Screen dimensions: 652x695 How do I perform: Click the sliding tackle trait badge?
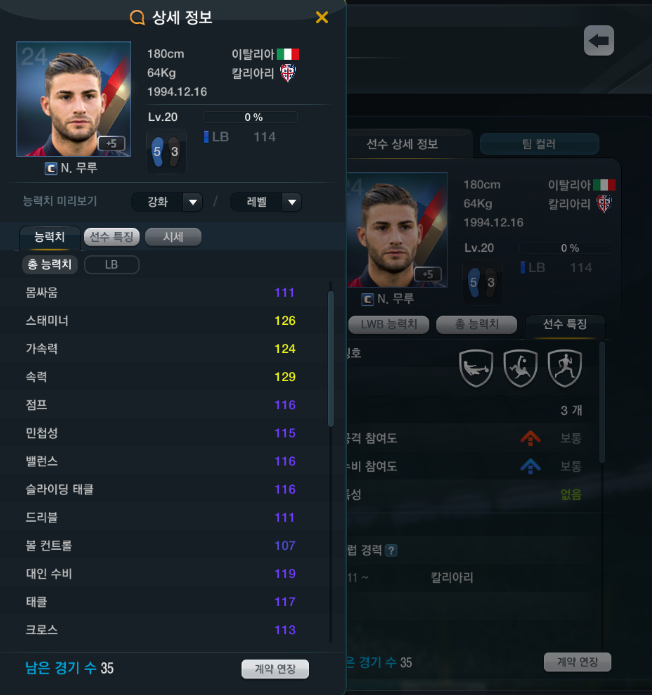476,368
